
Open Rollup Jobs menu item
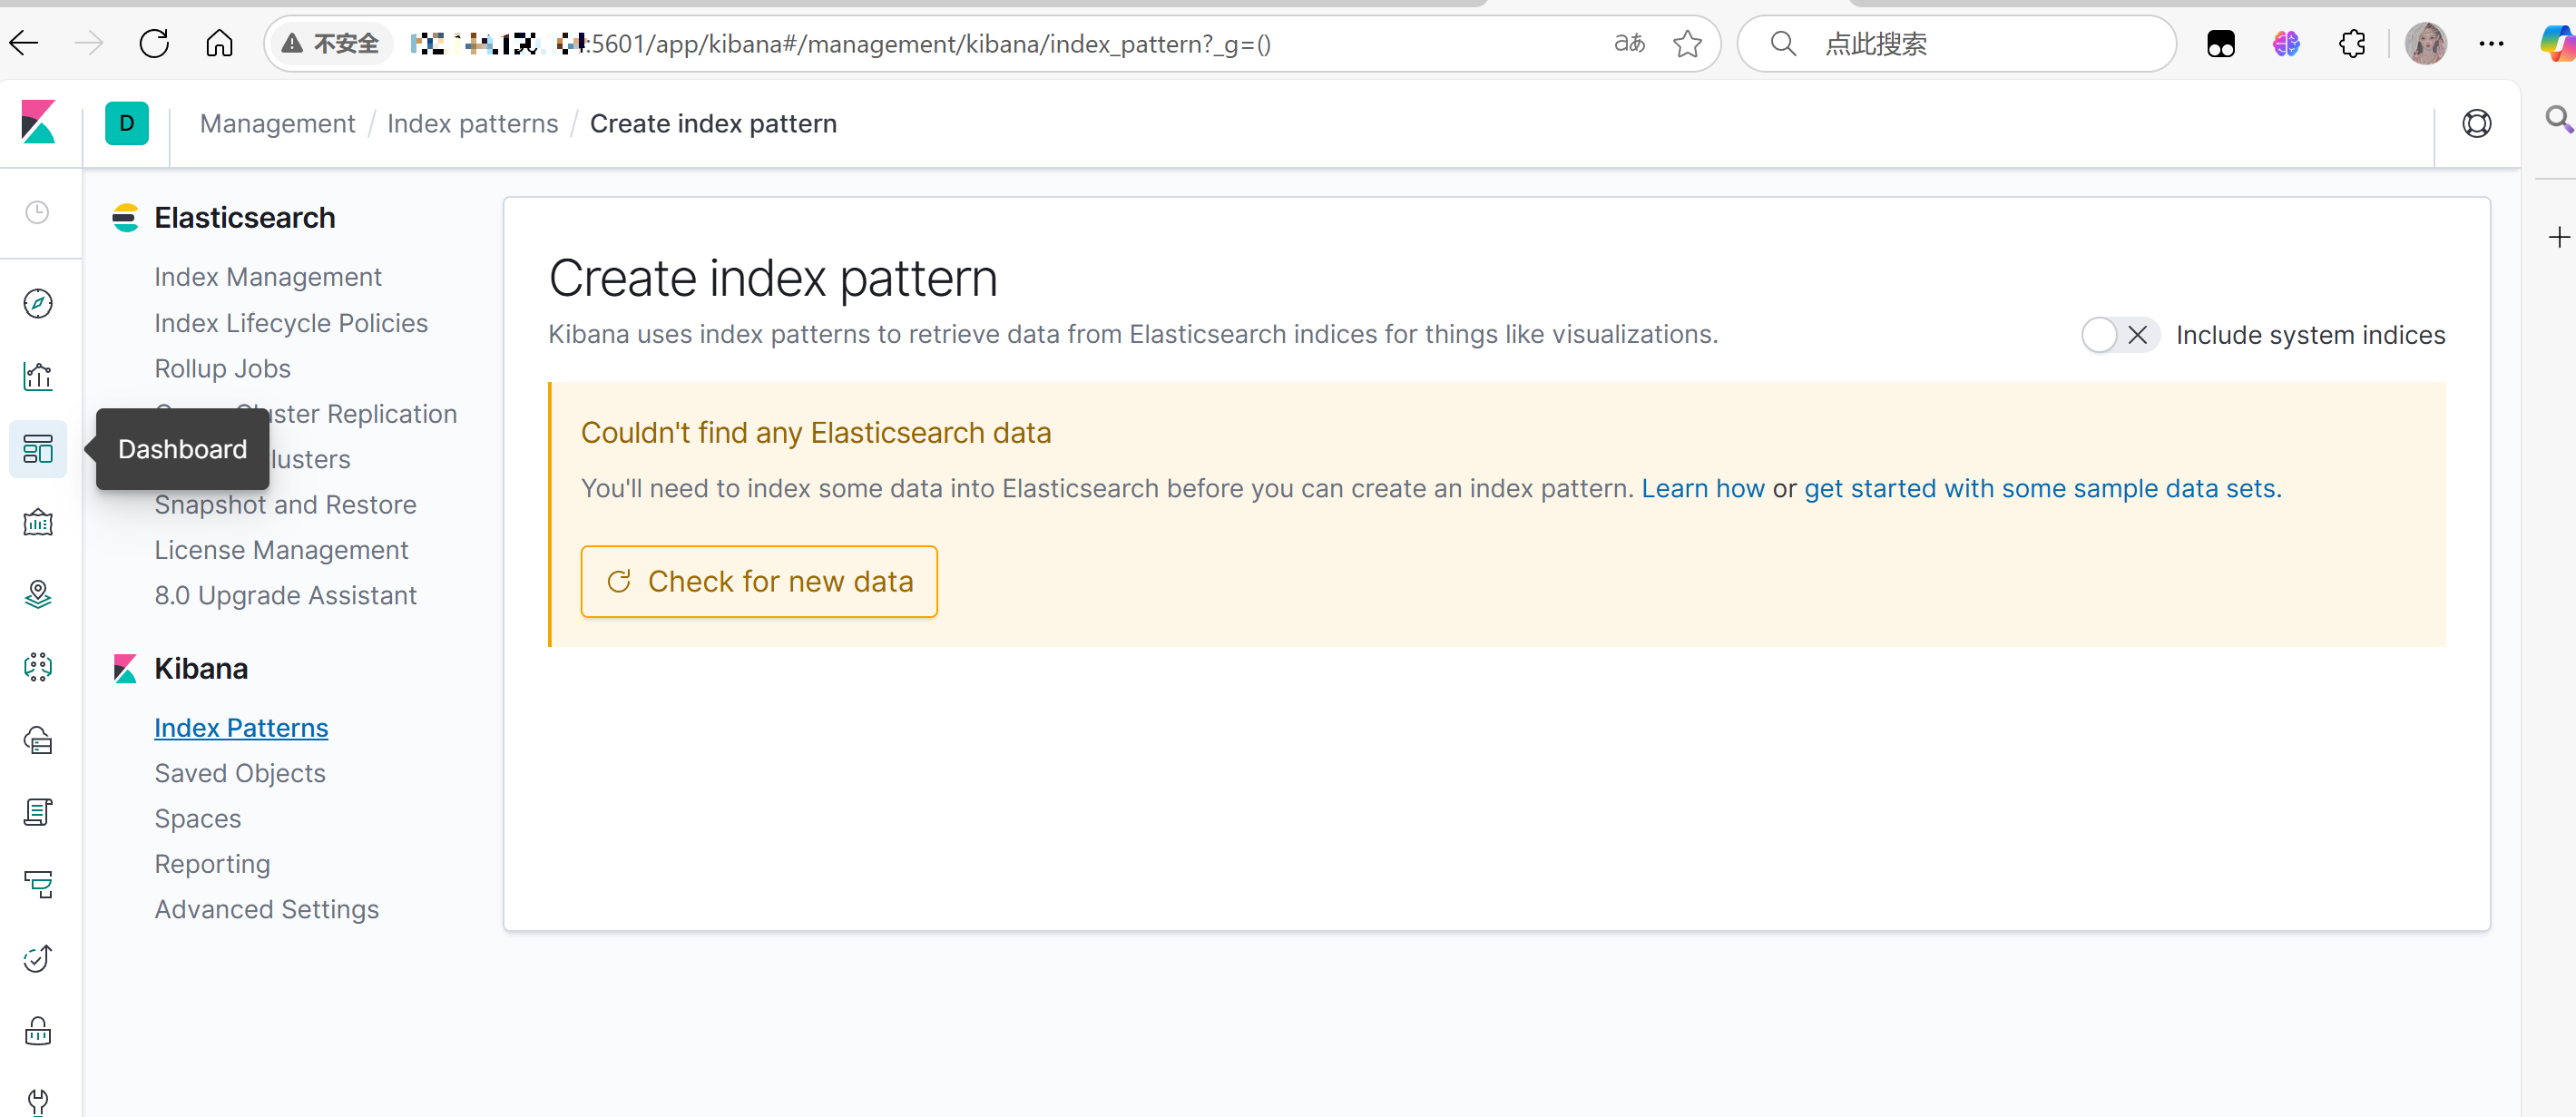pos(222,368)
